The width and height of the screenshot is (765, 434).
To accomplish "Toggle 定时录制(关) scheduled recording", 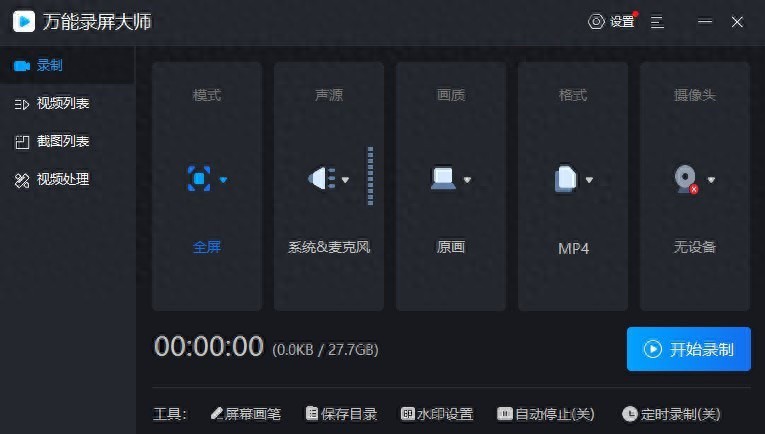I will pyautogui.click(x=670, y=414).
